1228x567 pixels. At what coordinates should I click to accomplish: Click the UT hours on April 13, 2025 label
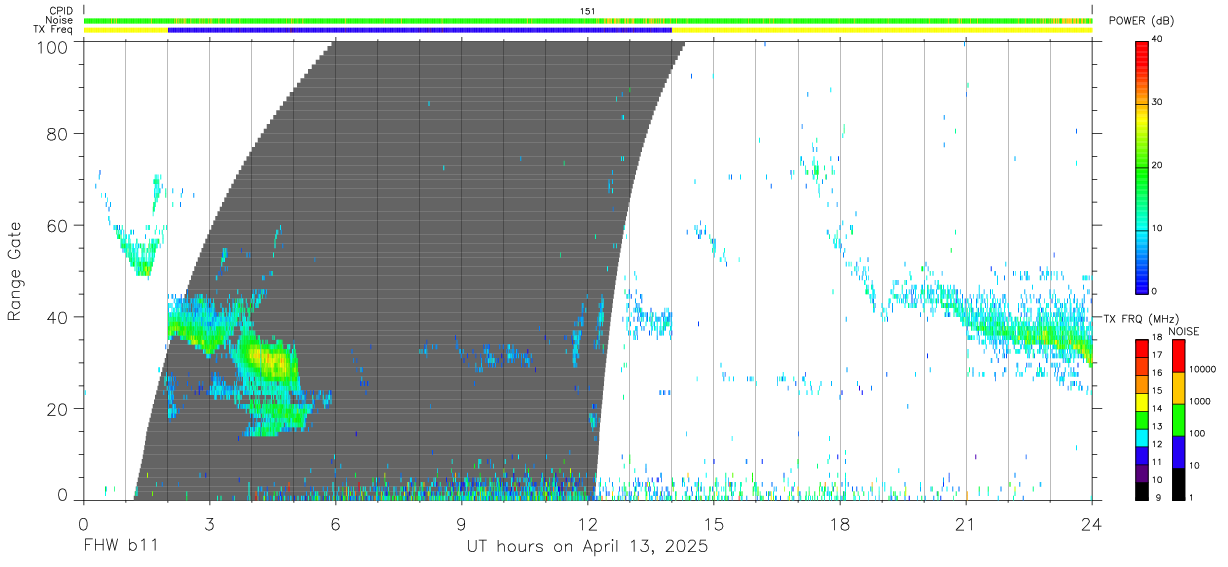click(588, 547)
